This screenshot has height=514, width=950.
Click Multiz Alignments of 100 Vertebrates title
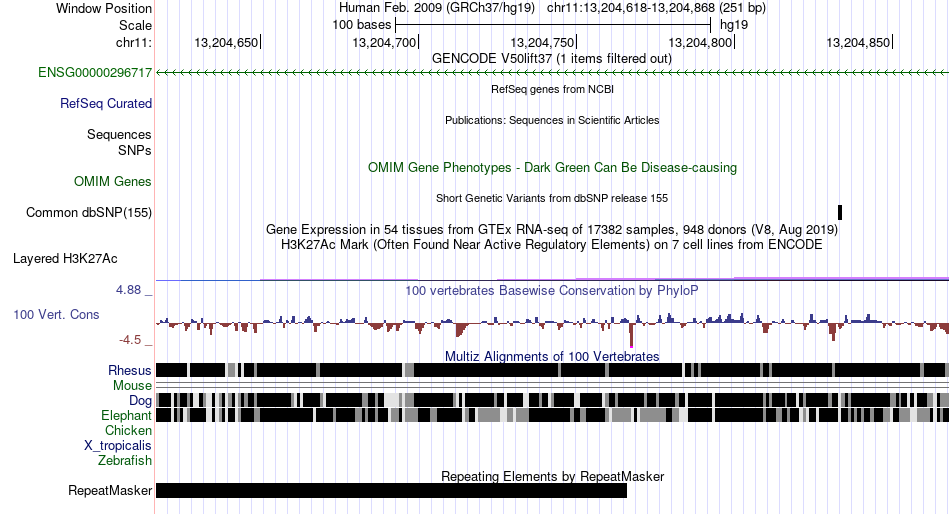[x=552, y=356]
